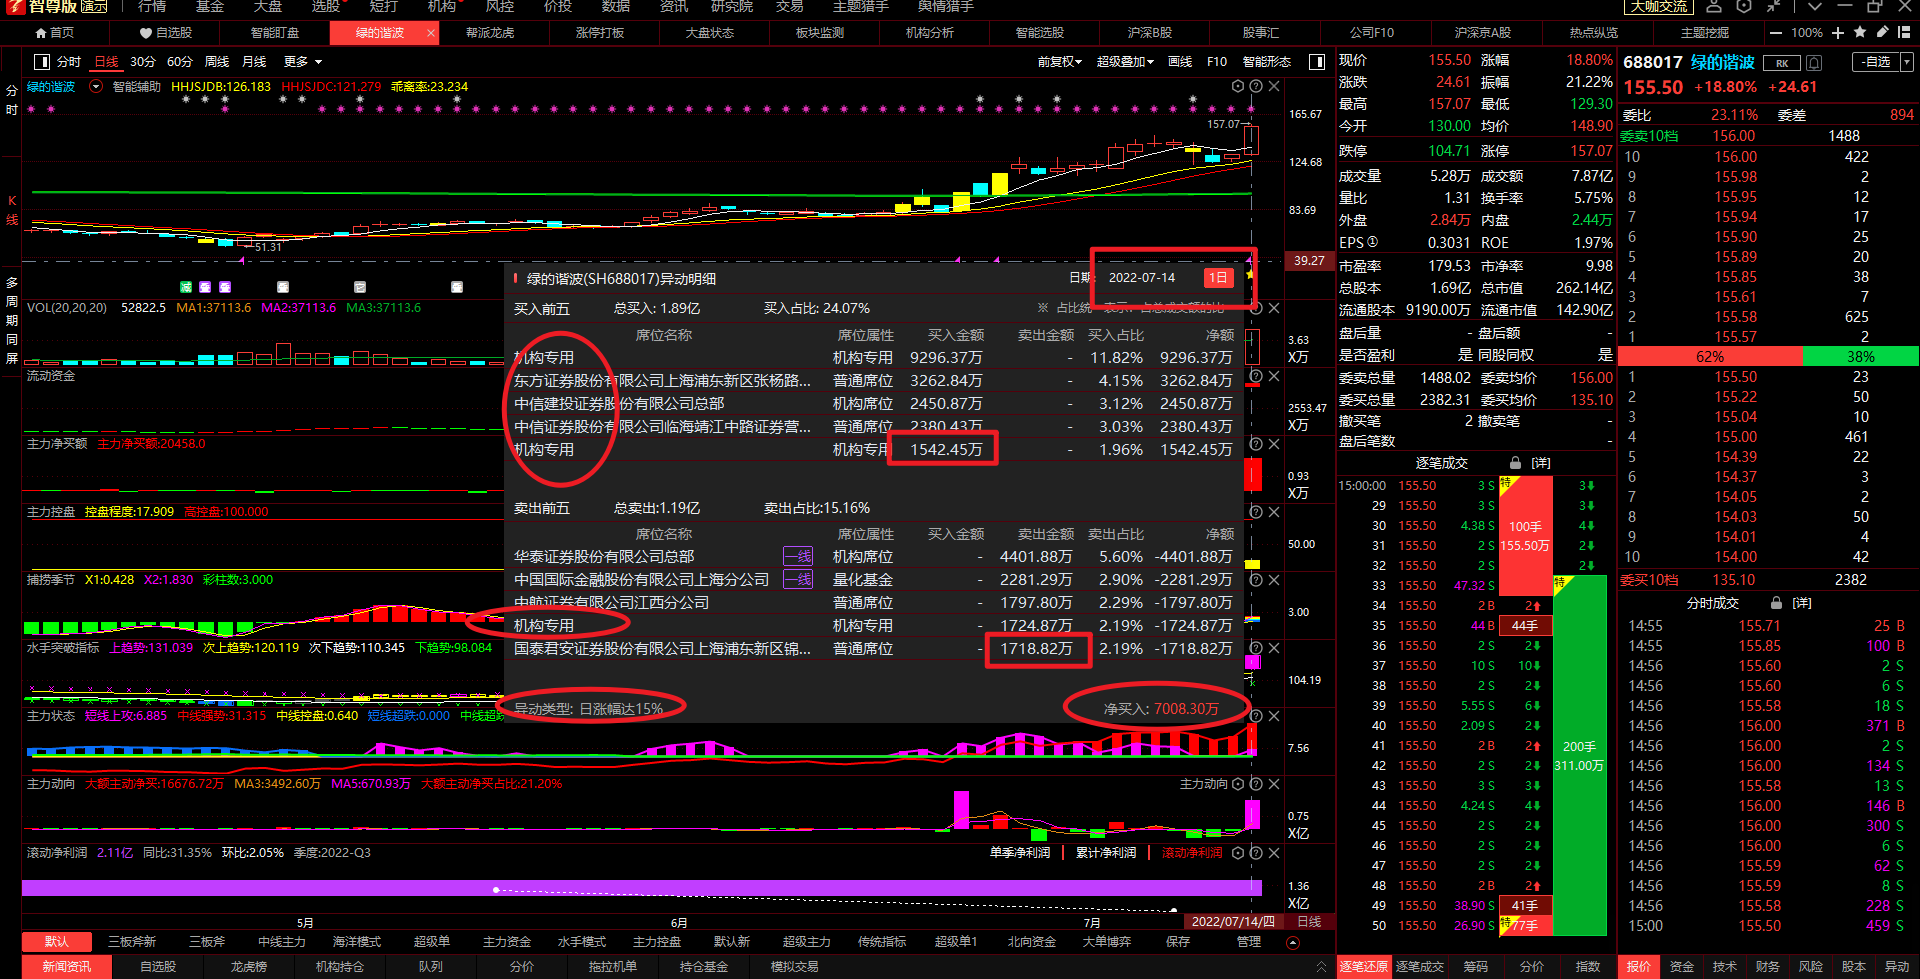Select the 主力控盘 template

(x=657, y=941)
